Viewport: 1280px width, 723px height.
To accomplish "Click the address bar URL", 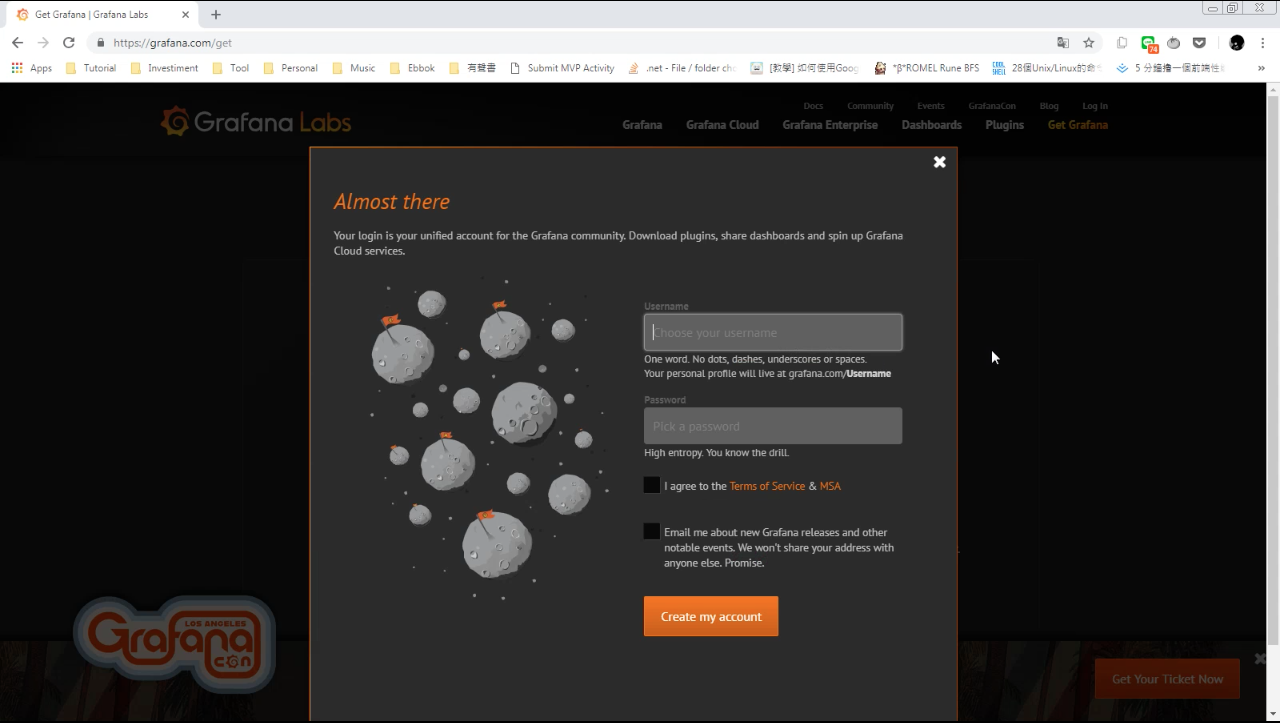I will (172, 43).
